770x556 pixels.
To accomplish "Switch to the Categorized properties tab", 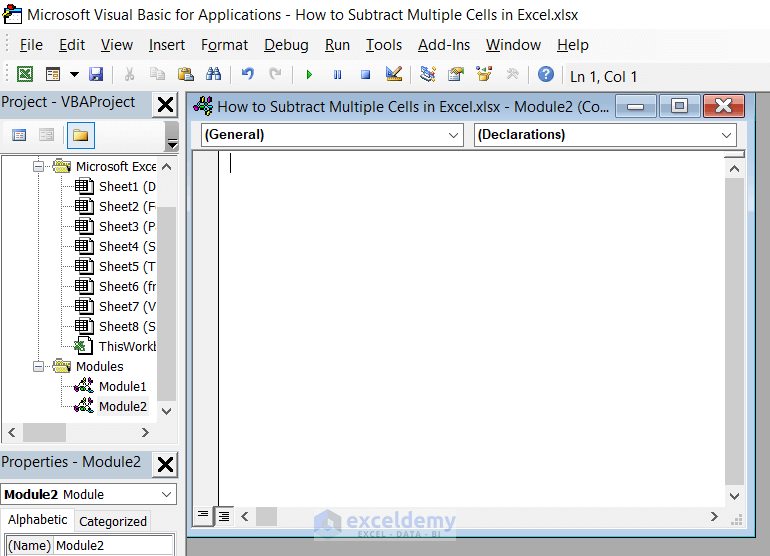I will coord(112,521).
